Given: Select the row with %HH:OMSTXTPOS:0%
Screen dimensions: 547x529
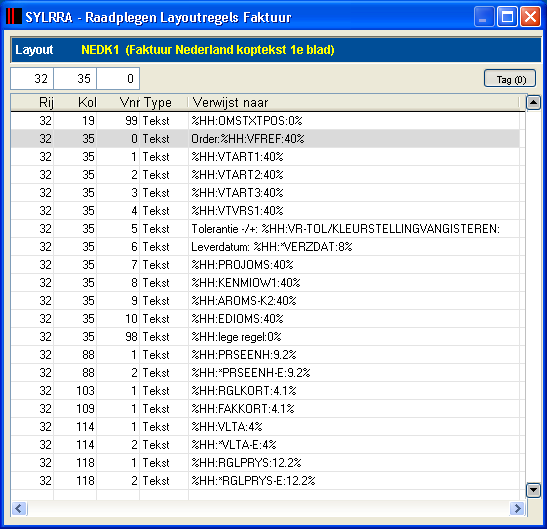Looking at the screenshot, I should point(265,121).
